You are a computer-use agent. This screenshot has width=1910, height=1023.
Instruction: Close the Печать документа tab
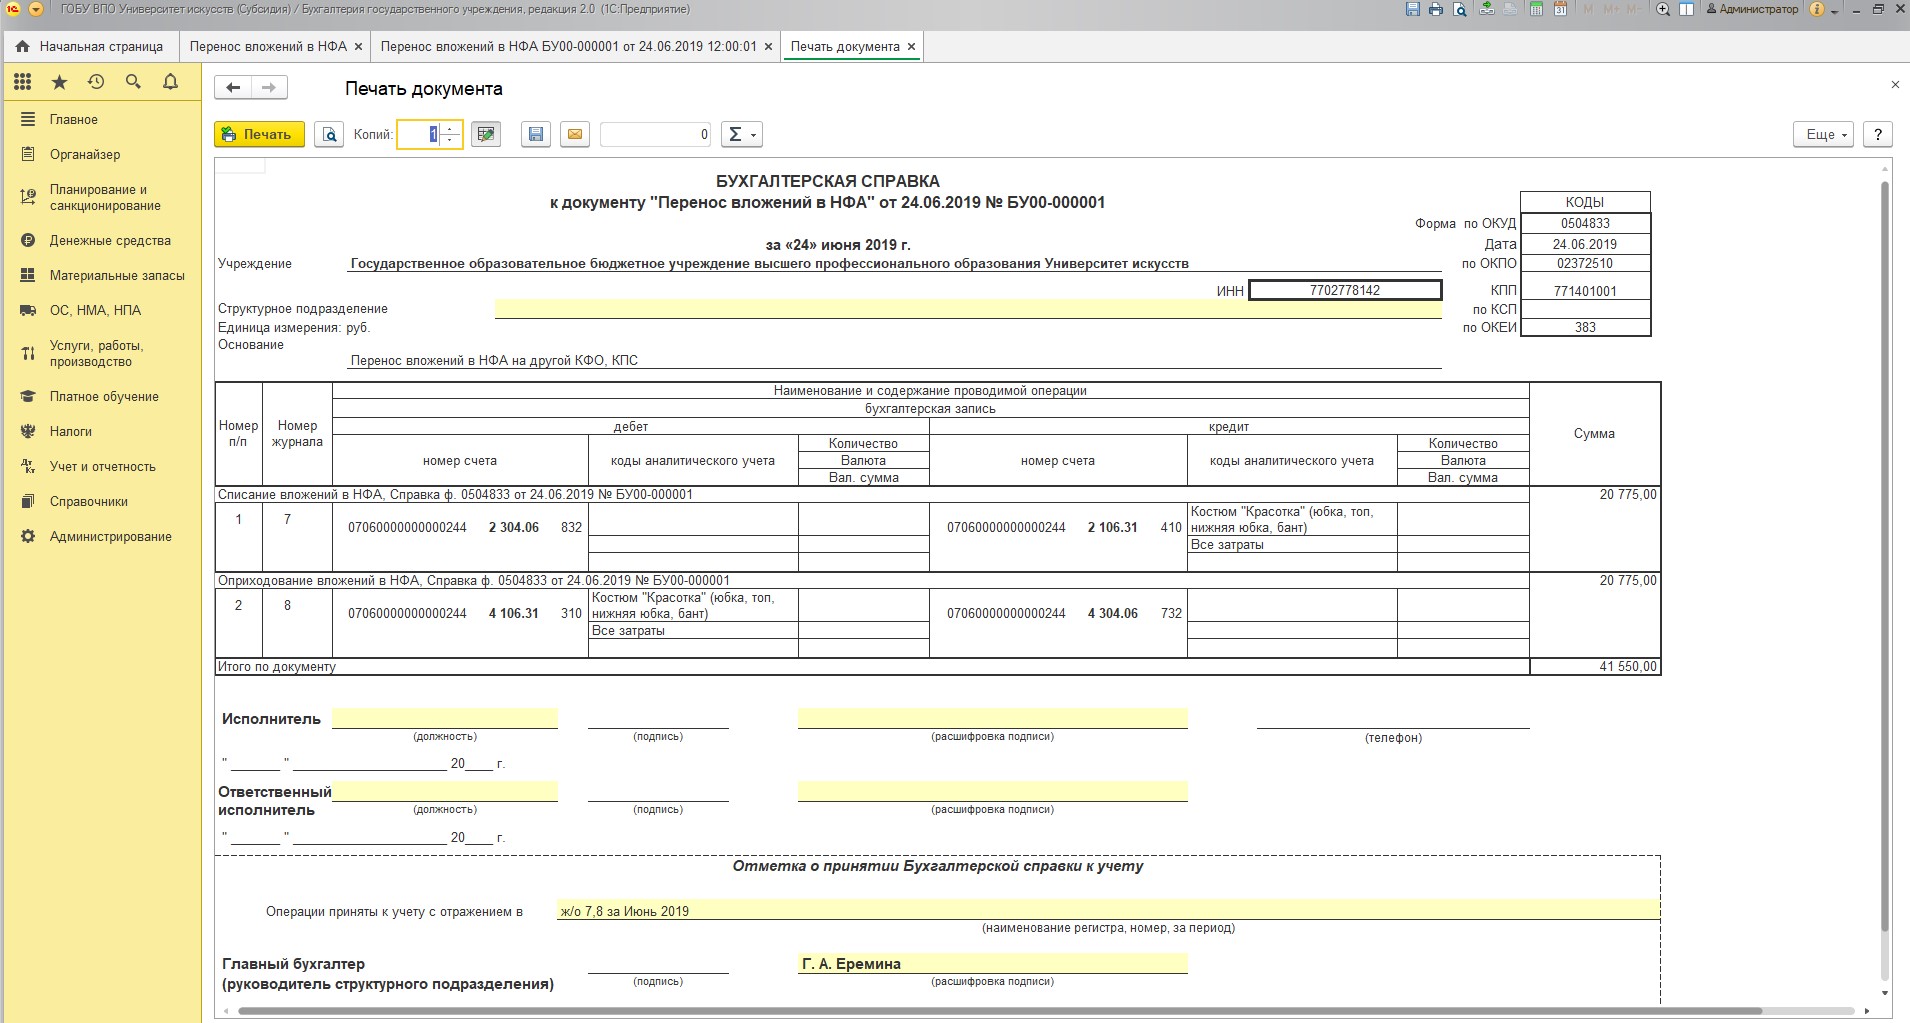(911, 46)
